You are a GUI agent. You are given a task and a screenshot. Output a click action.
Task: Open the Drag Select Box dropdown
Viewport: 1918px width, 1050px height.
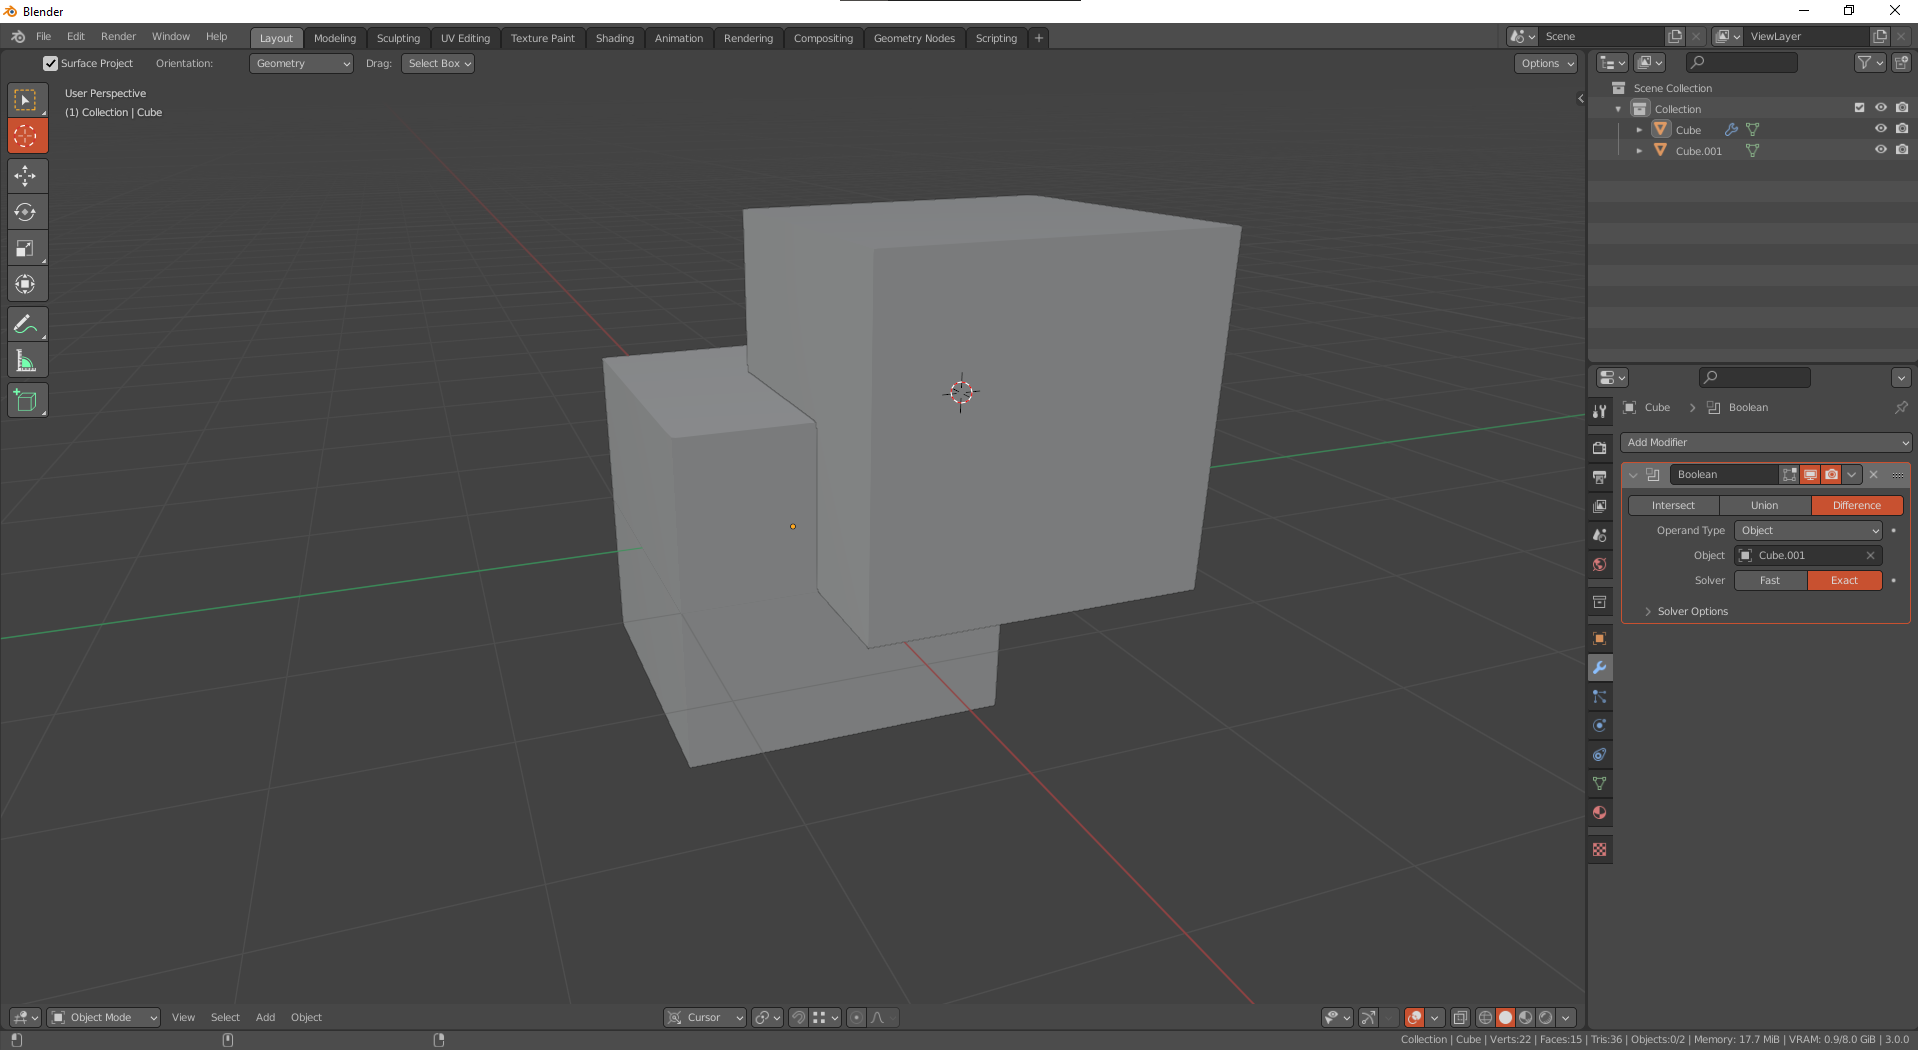click(x=438, y=64)
